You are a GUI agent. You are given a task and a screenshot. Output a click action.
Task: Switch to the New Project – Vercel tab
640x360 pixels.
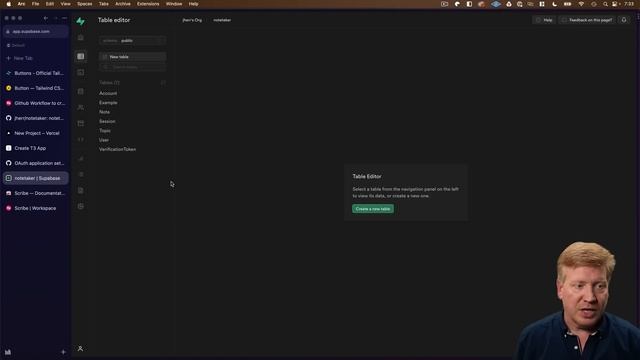pyautogui.click(x=36, y=133)
